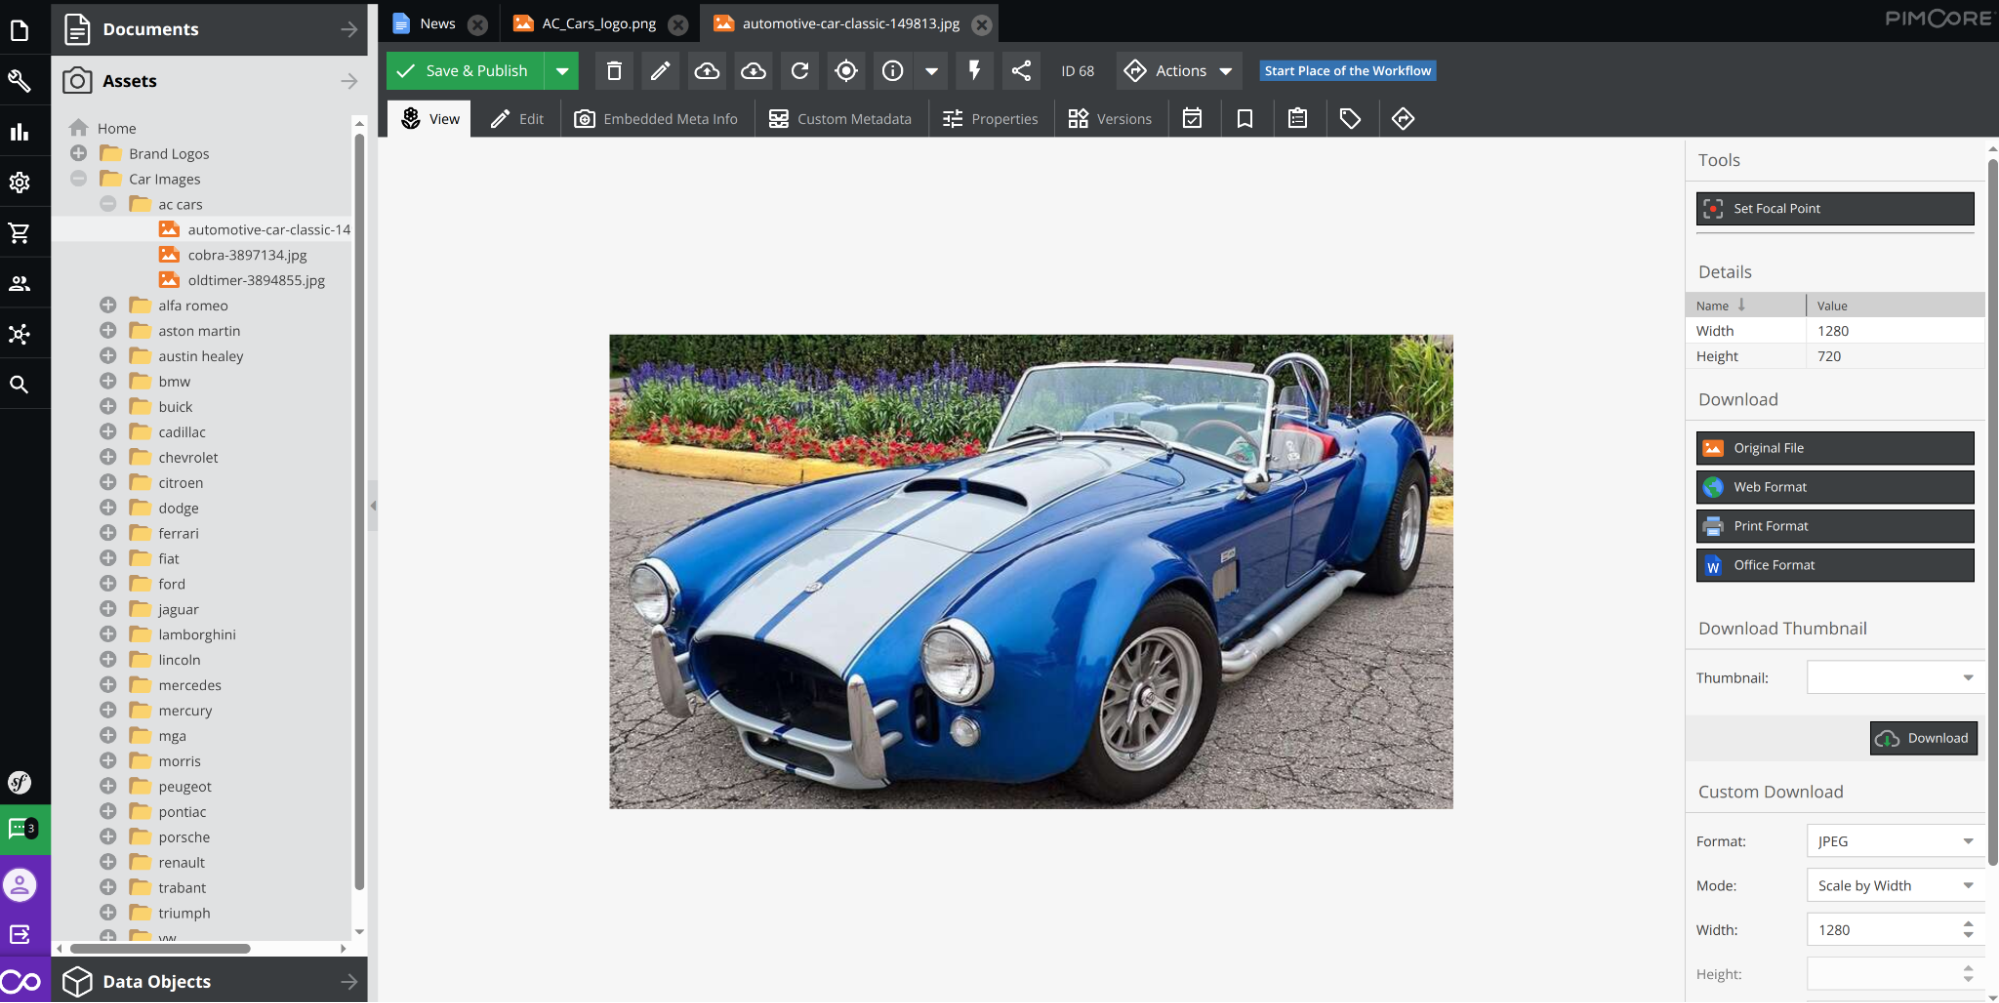Click the reload icon in toolbar

click(x=800, y=71)
